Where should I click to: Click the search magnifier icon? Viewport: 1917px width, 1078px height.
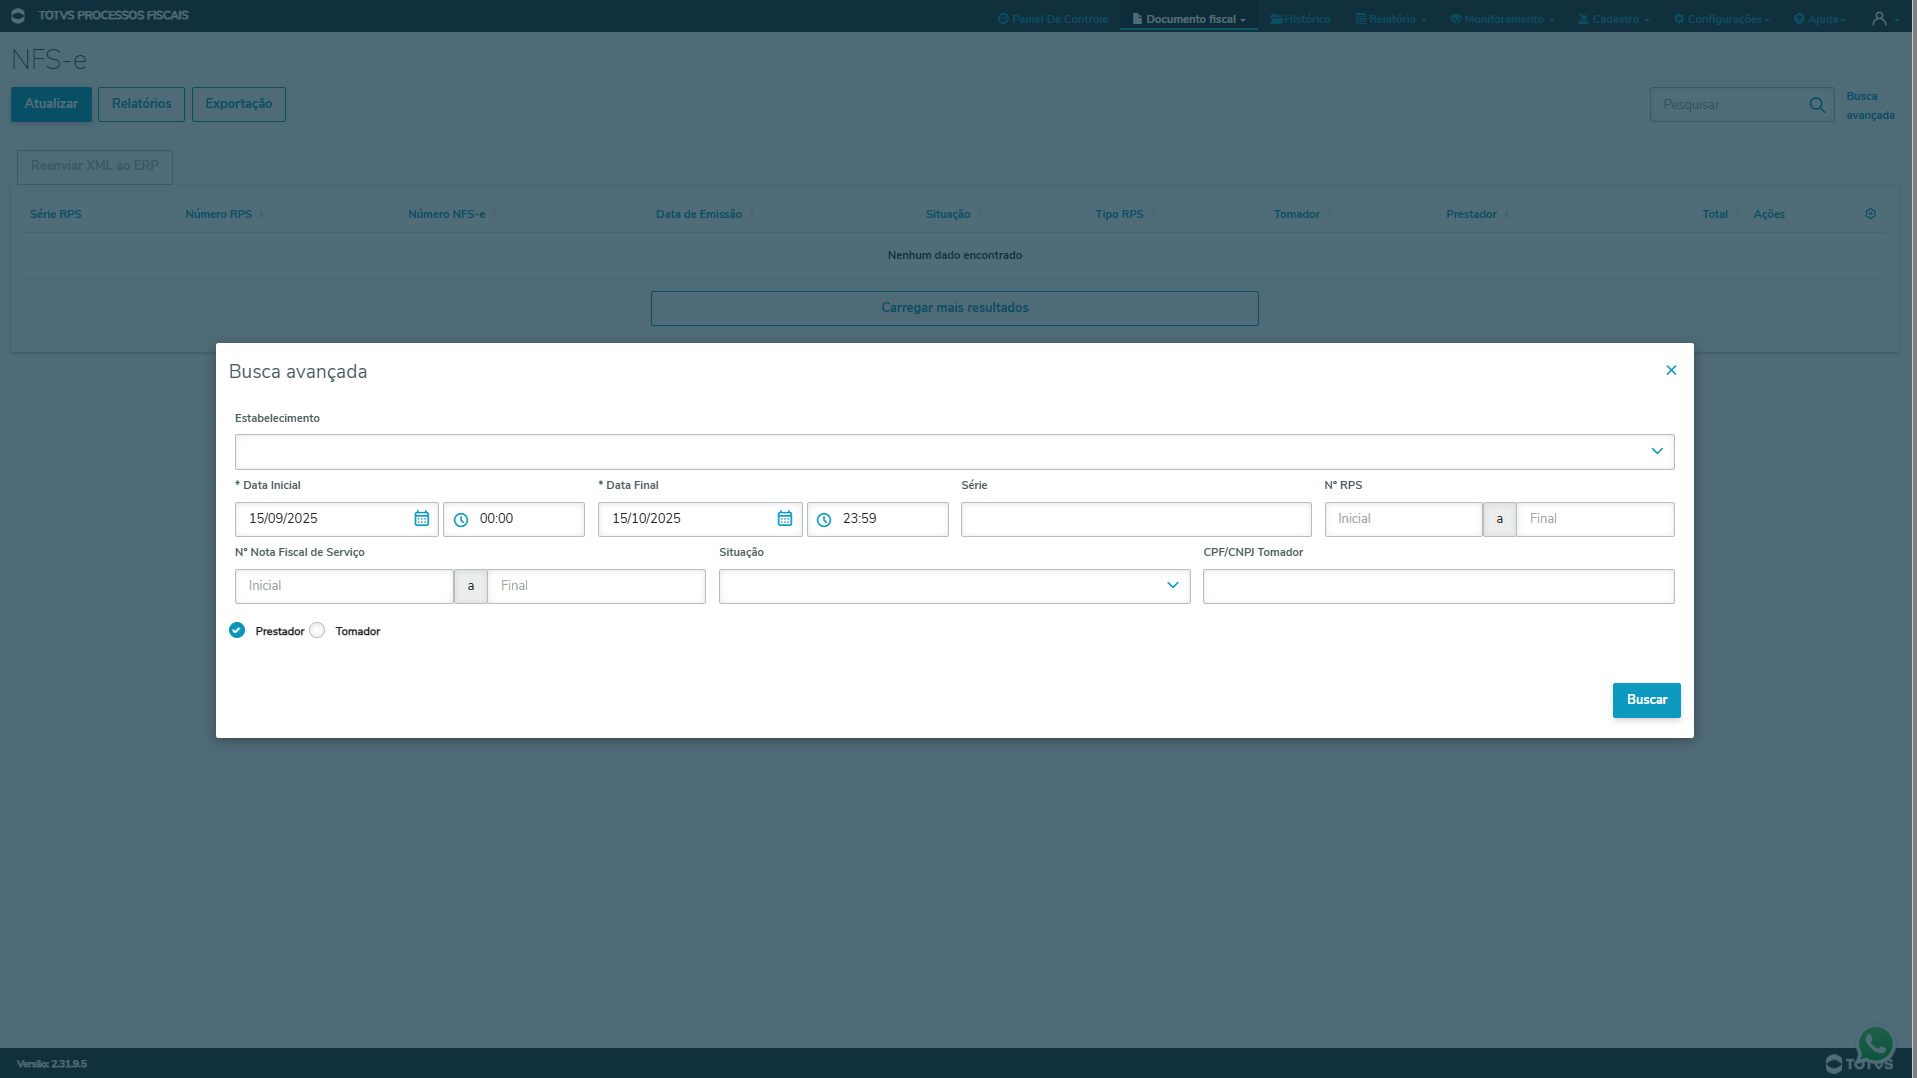tap(1817, 105)
